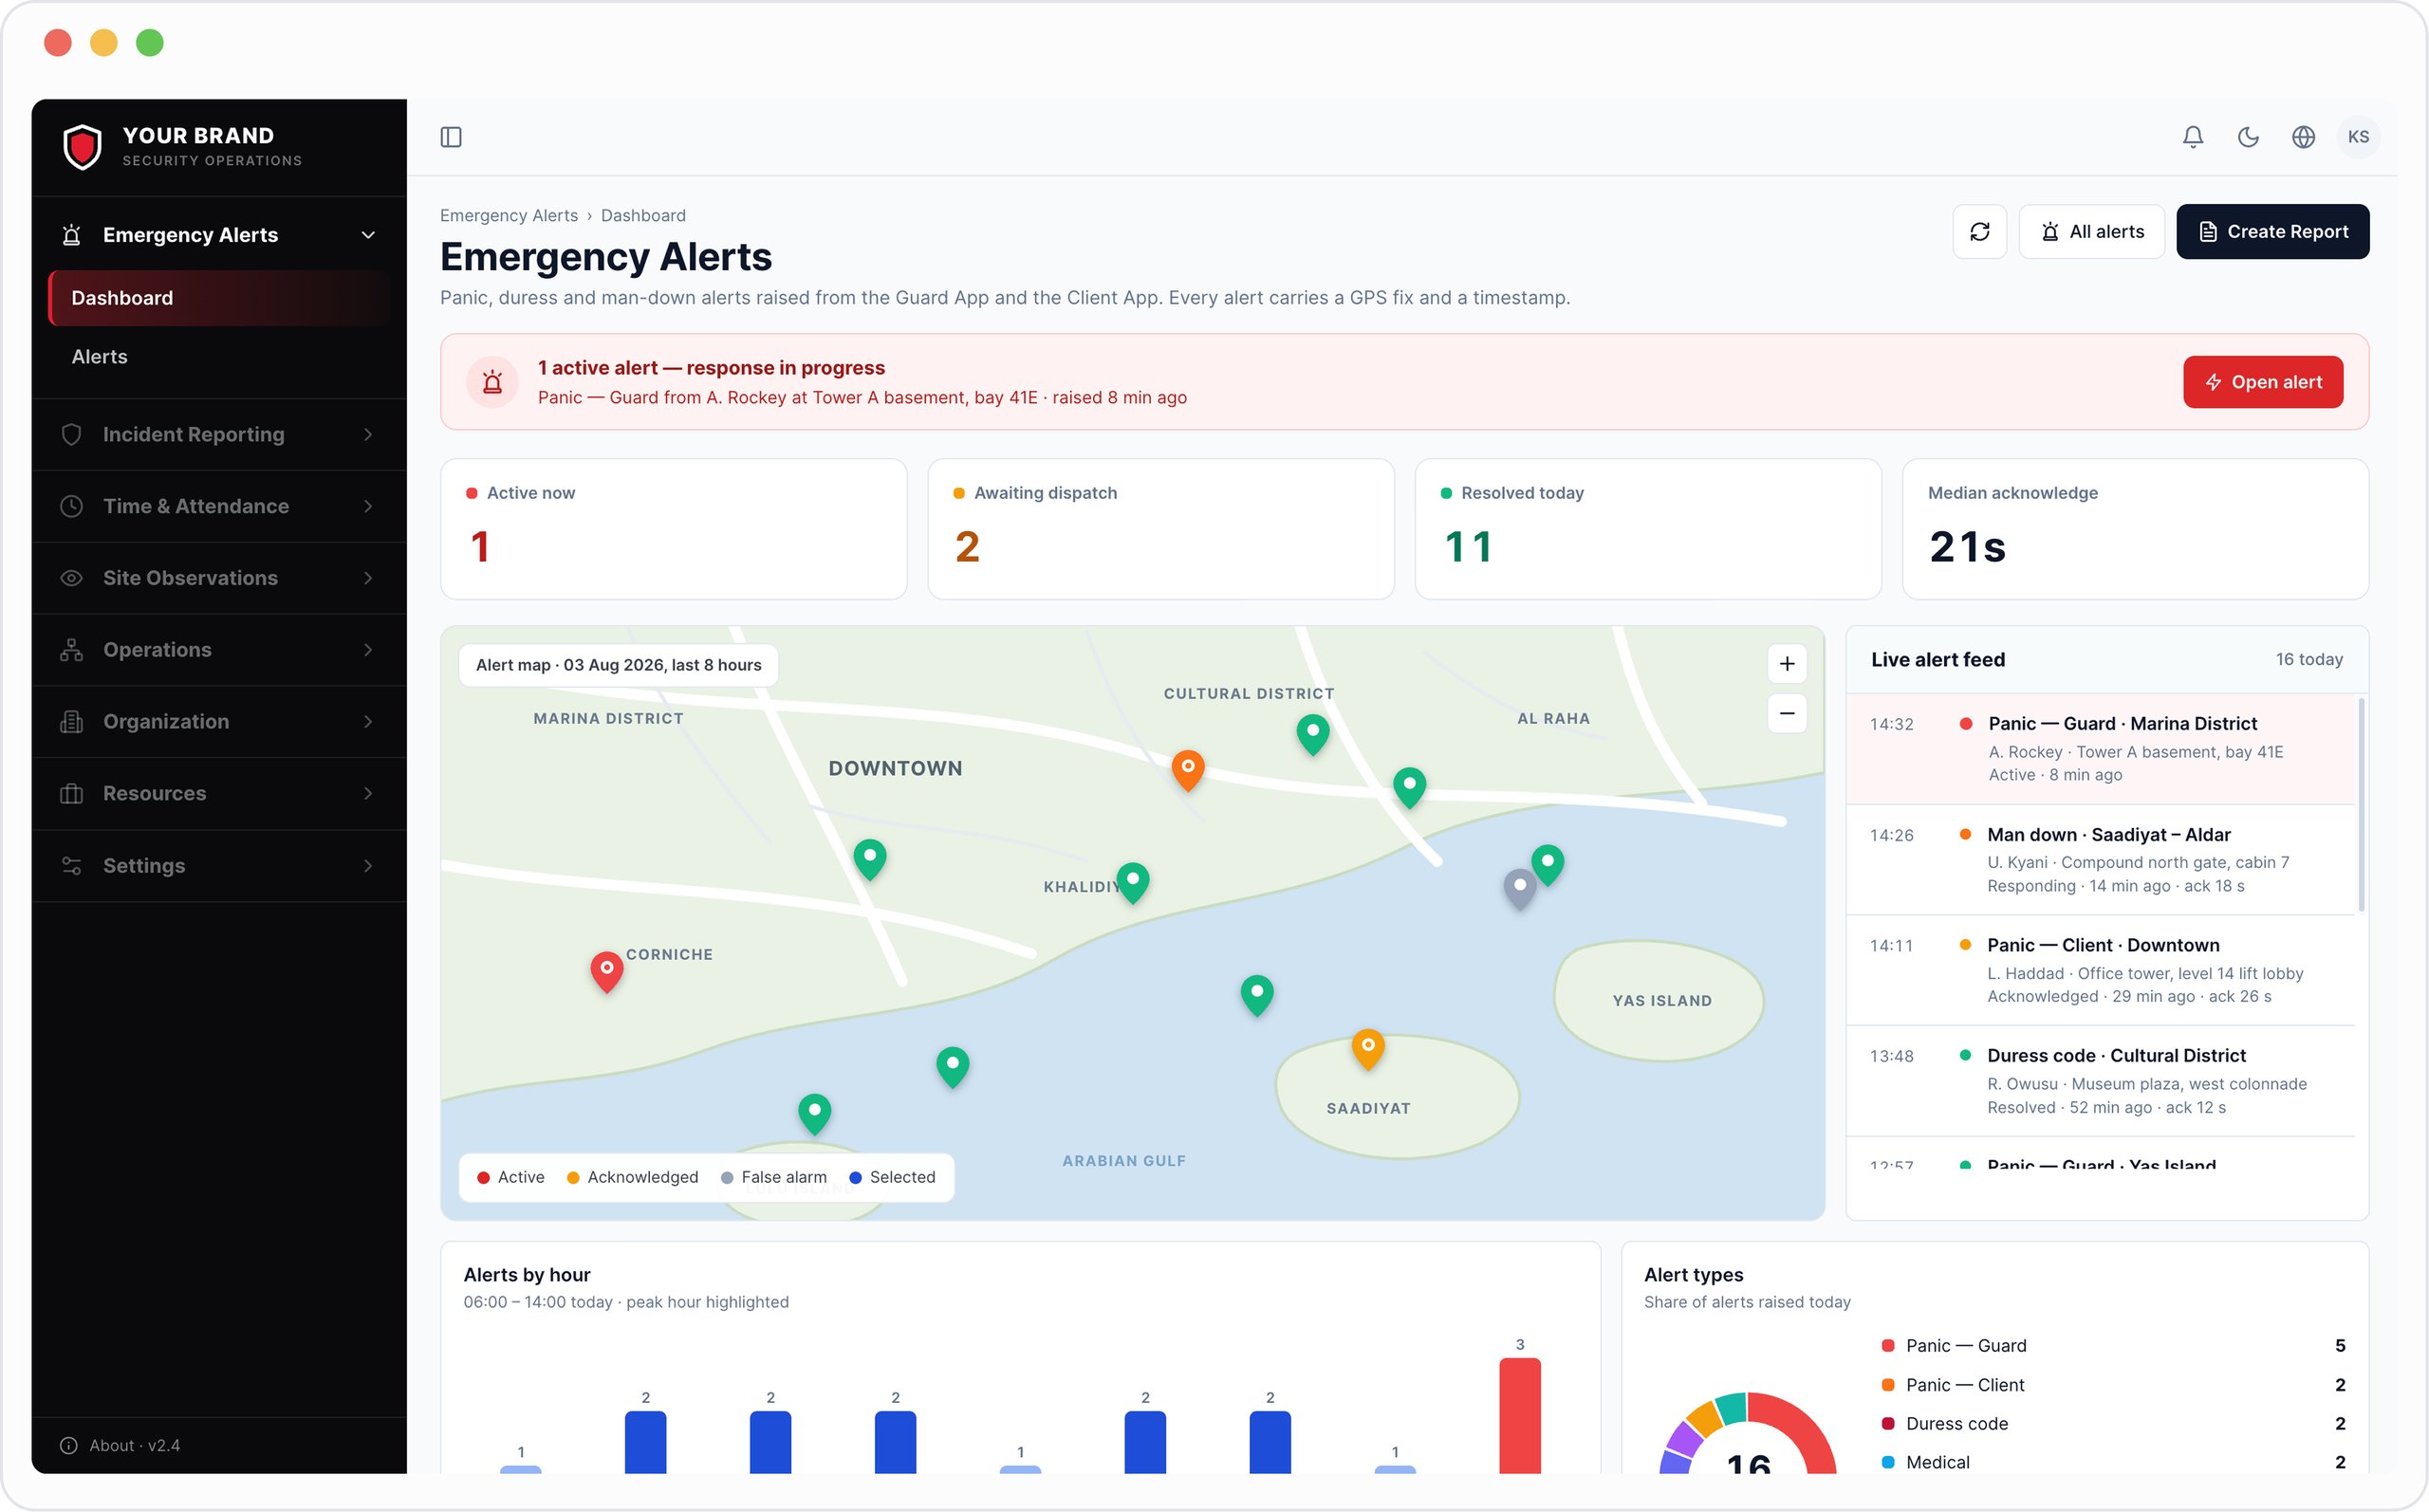Select the grey false-alarm map pin
The height and width of the screenshot is (1512, 2429).
(x=1519, y=888)
